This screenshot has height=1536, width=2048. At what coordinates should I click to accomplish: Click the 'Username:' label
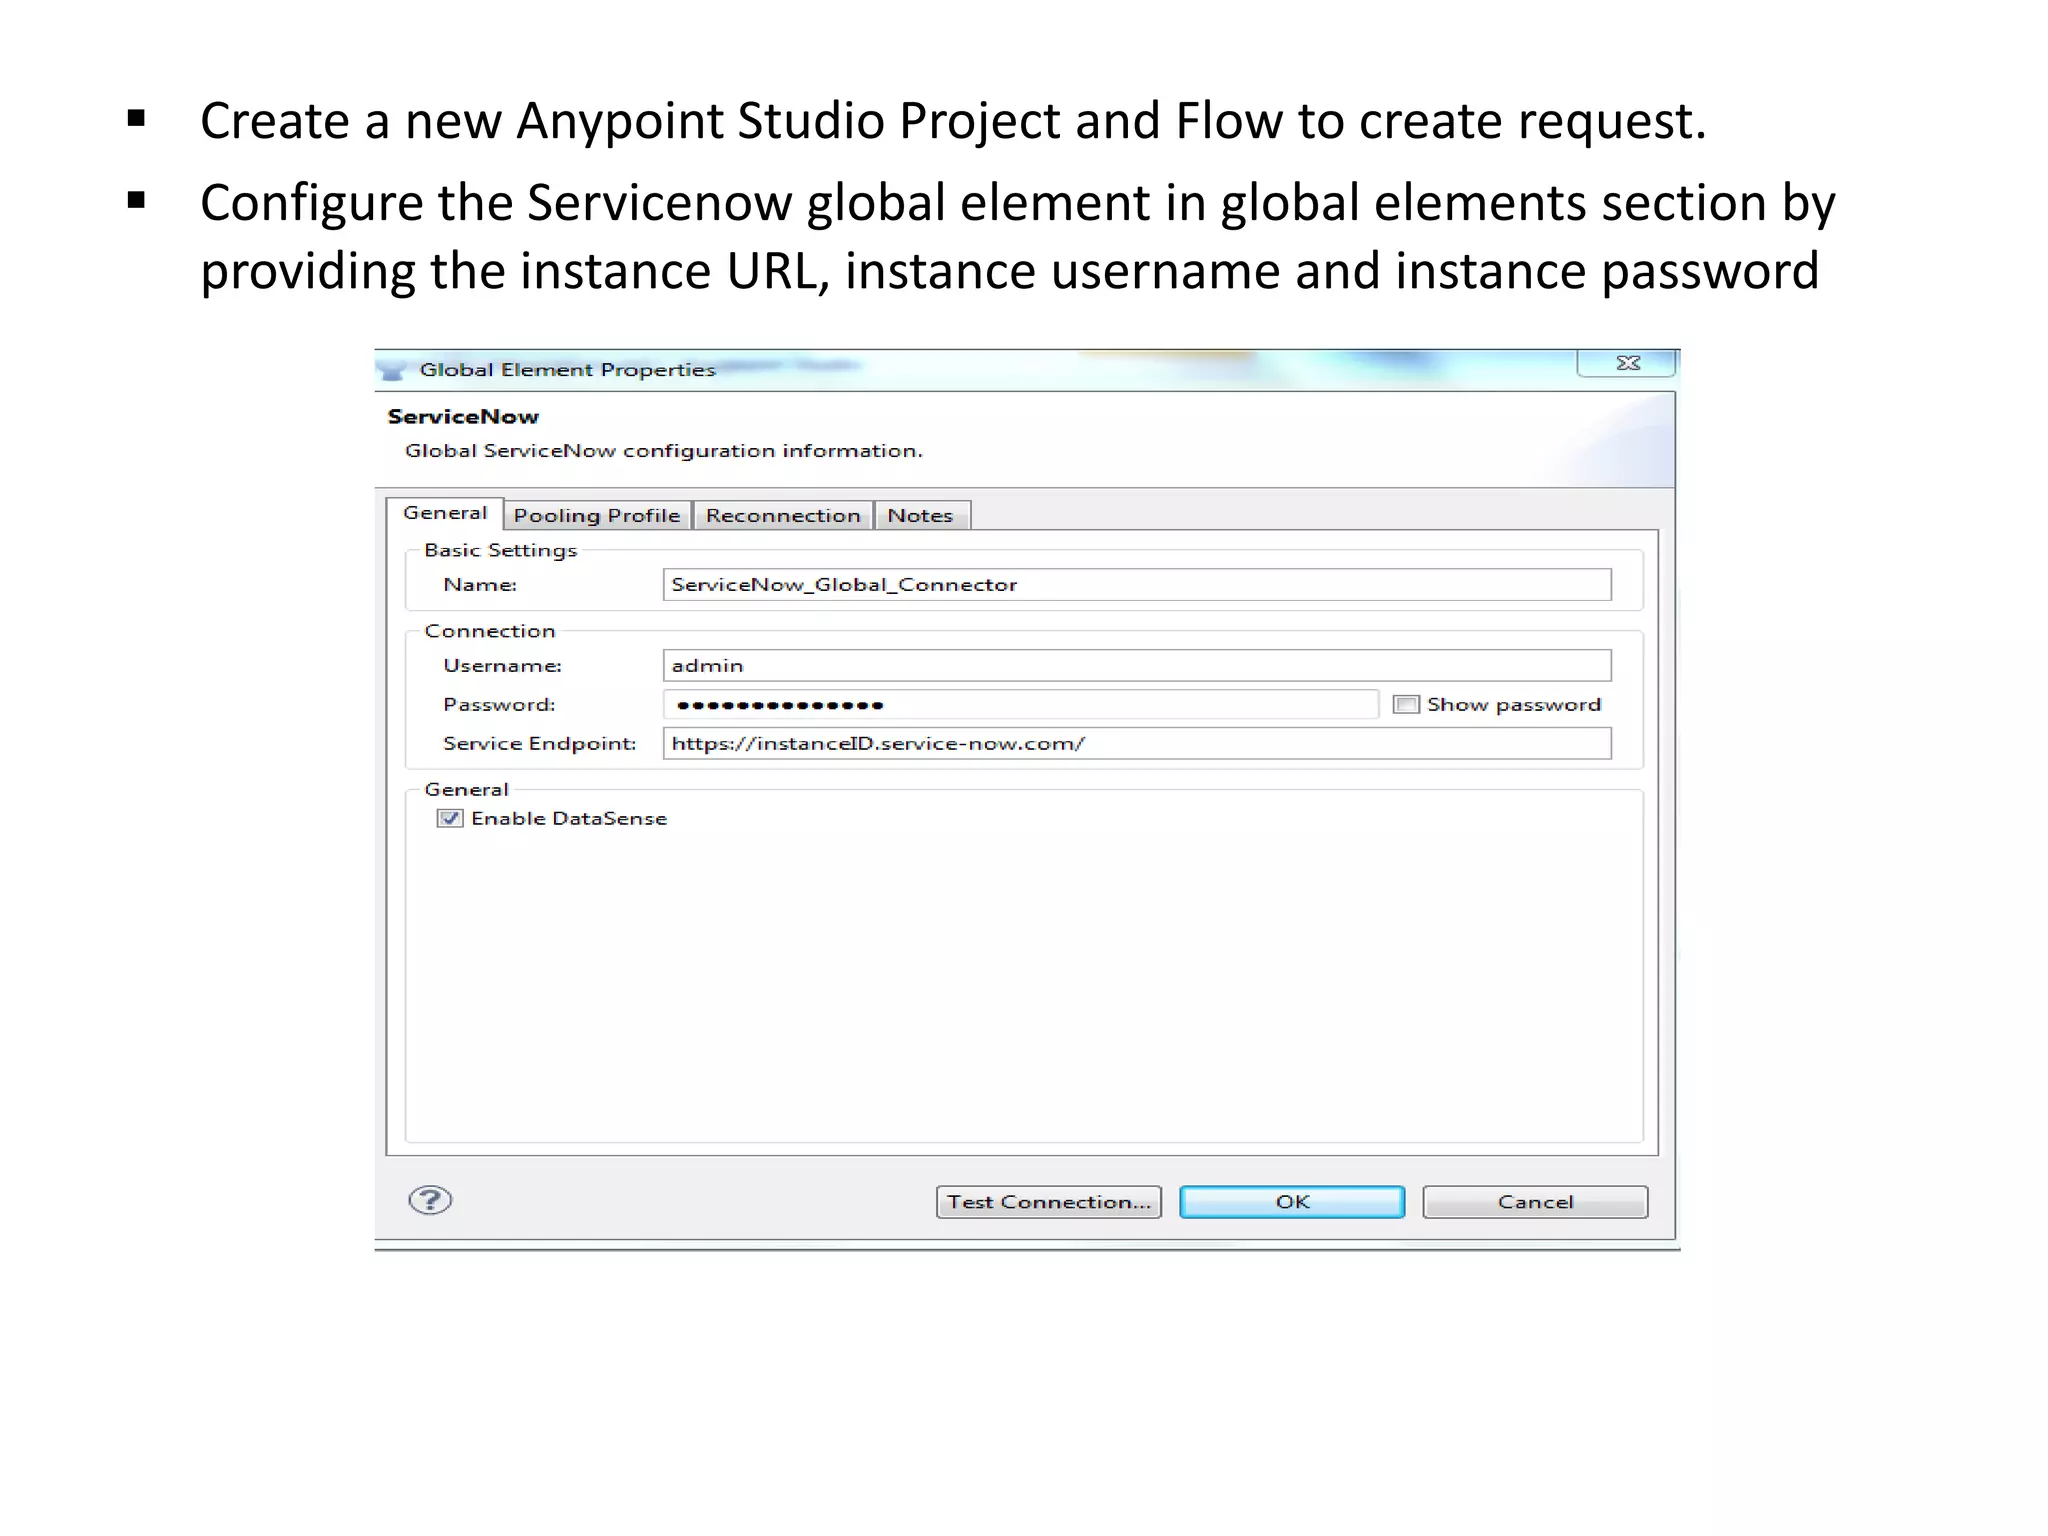click(x=502, y=666)
